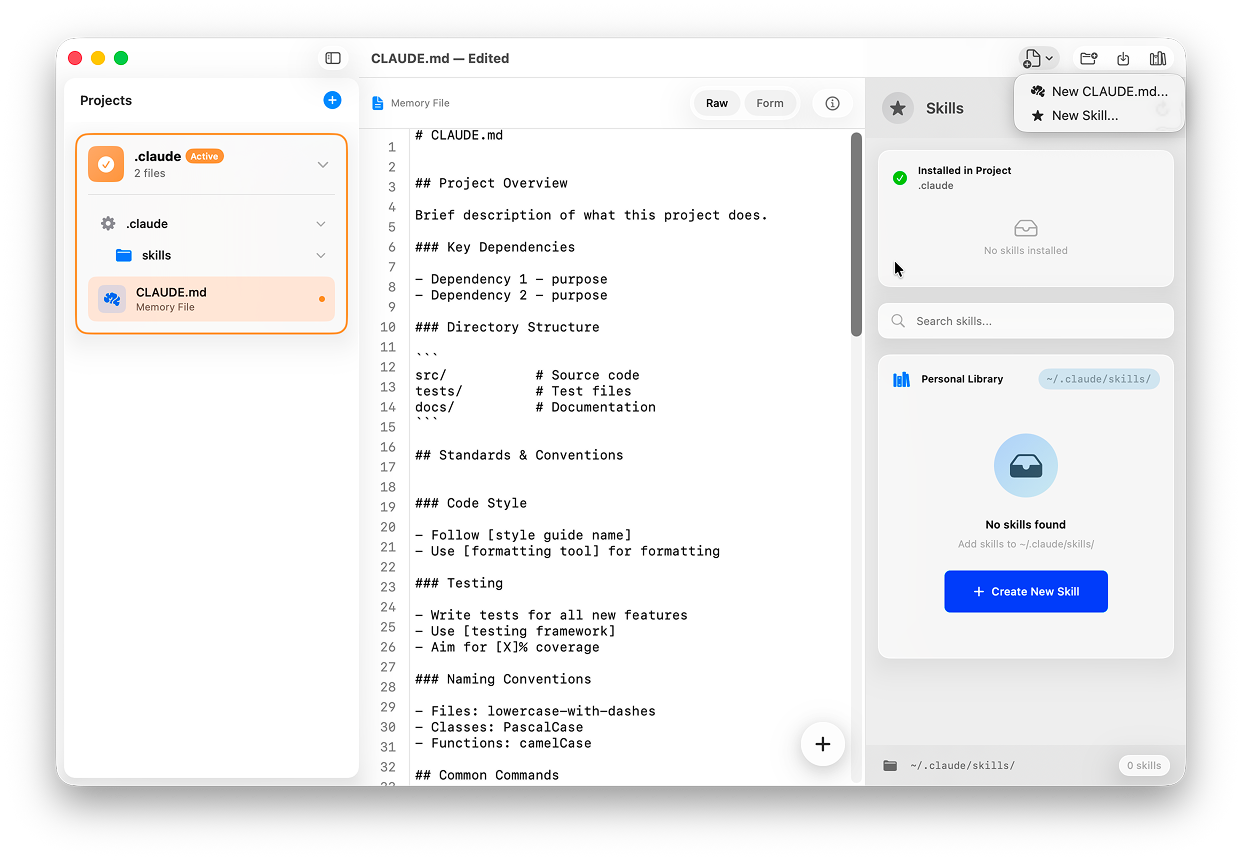This screenshot has height=860, width=1242.
Task: Switch editor view to Form mode
Action: click(x=770, y=103)
